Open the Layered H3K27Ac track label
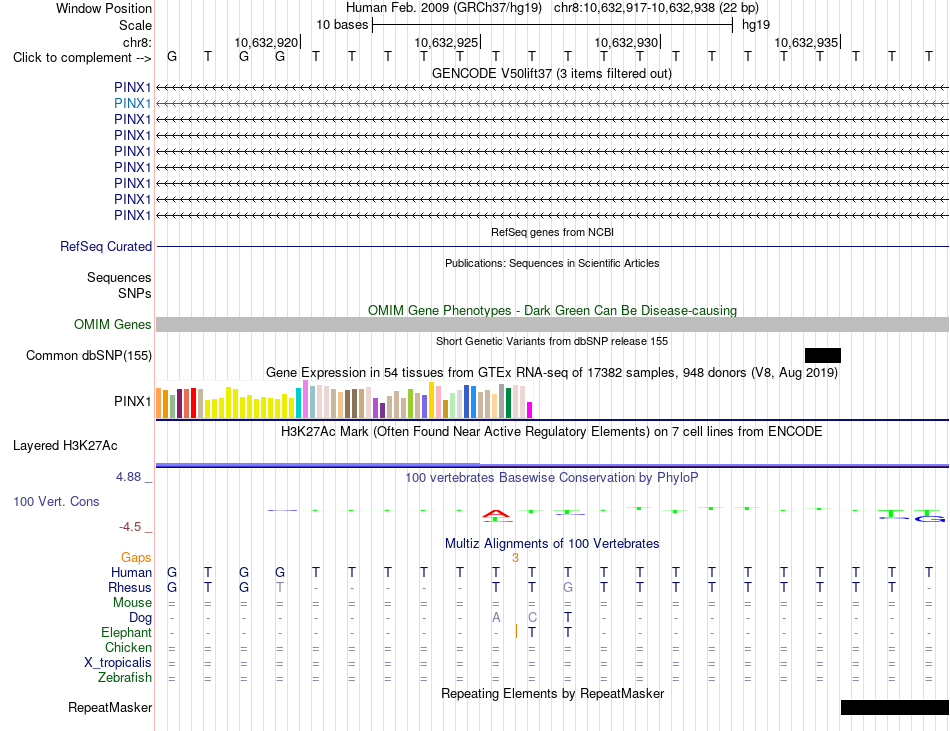 click(65, 446)
